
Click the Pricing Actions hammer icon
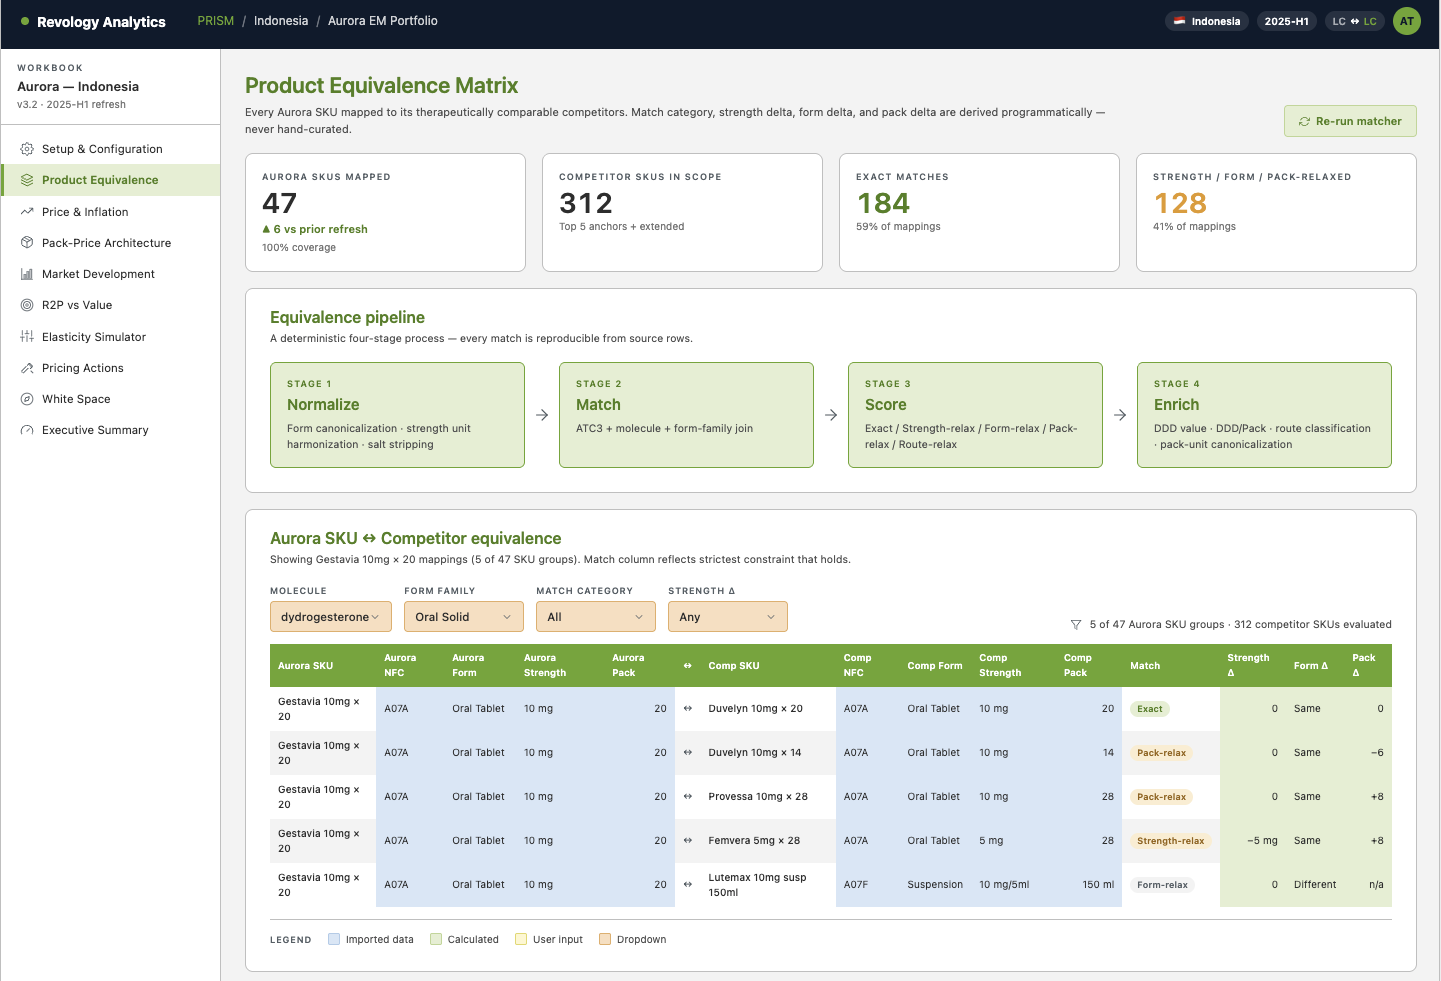(x=27, y=368)
